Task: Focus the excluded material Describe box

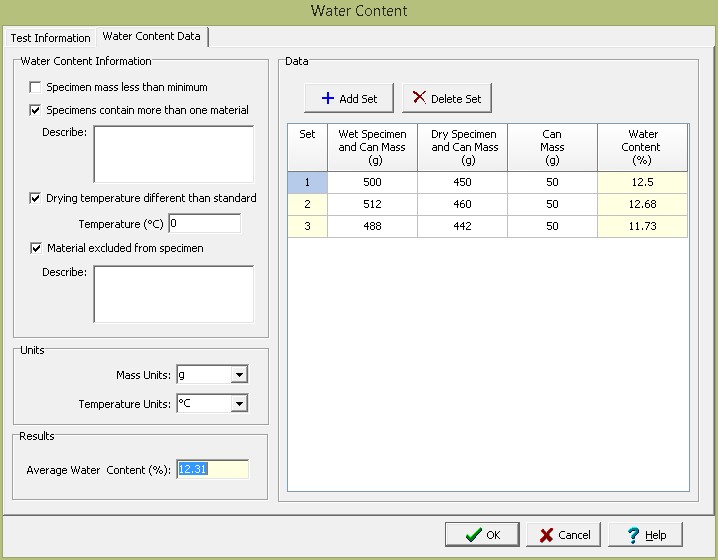Action: point(173,293)
